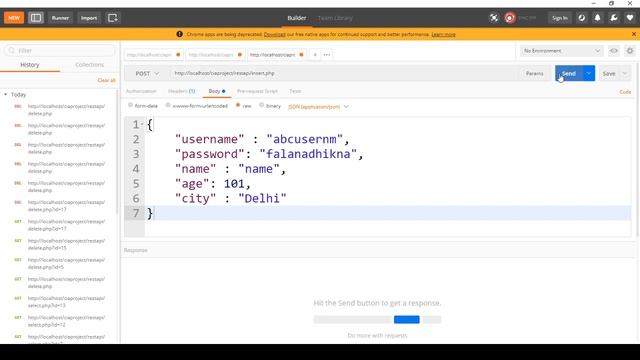Viewport: 640px width, 360px height.
Task: Open the proxy/interceptor satellite icon
Action: 494,18
